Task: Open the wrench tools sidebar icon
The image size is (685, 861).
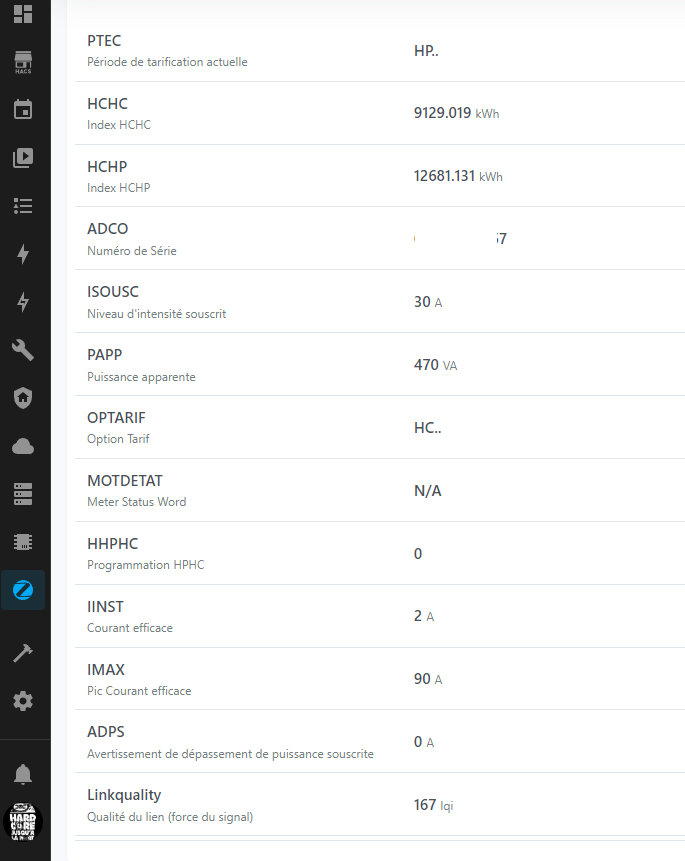Action: [x=23, y=350]
